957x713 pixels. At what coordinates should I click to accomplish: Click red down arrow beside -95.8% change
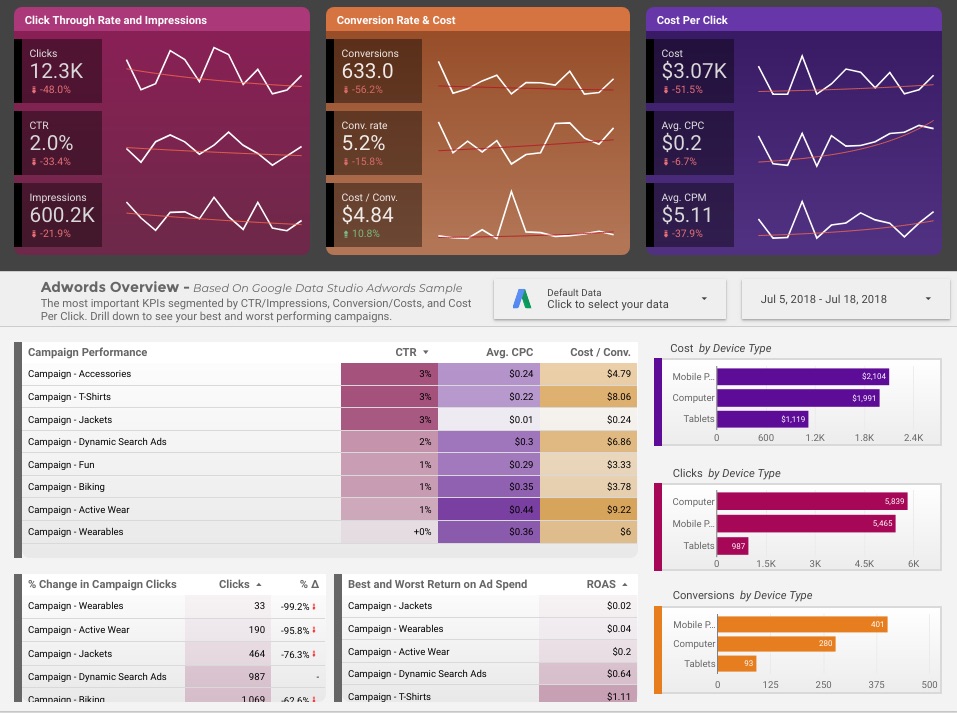(x=315, y=631)
